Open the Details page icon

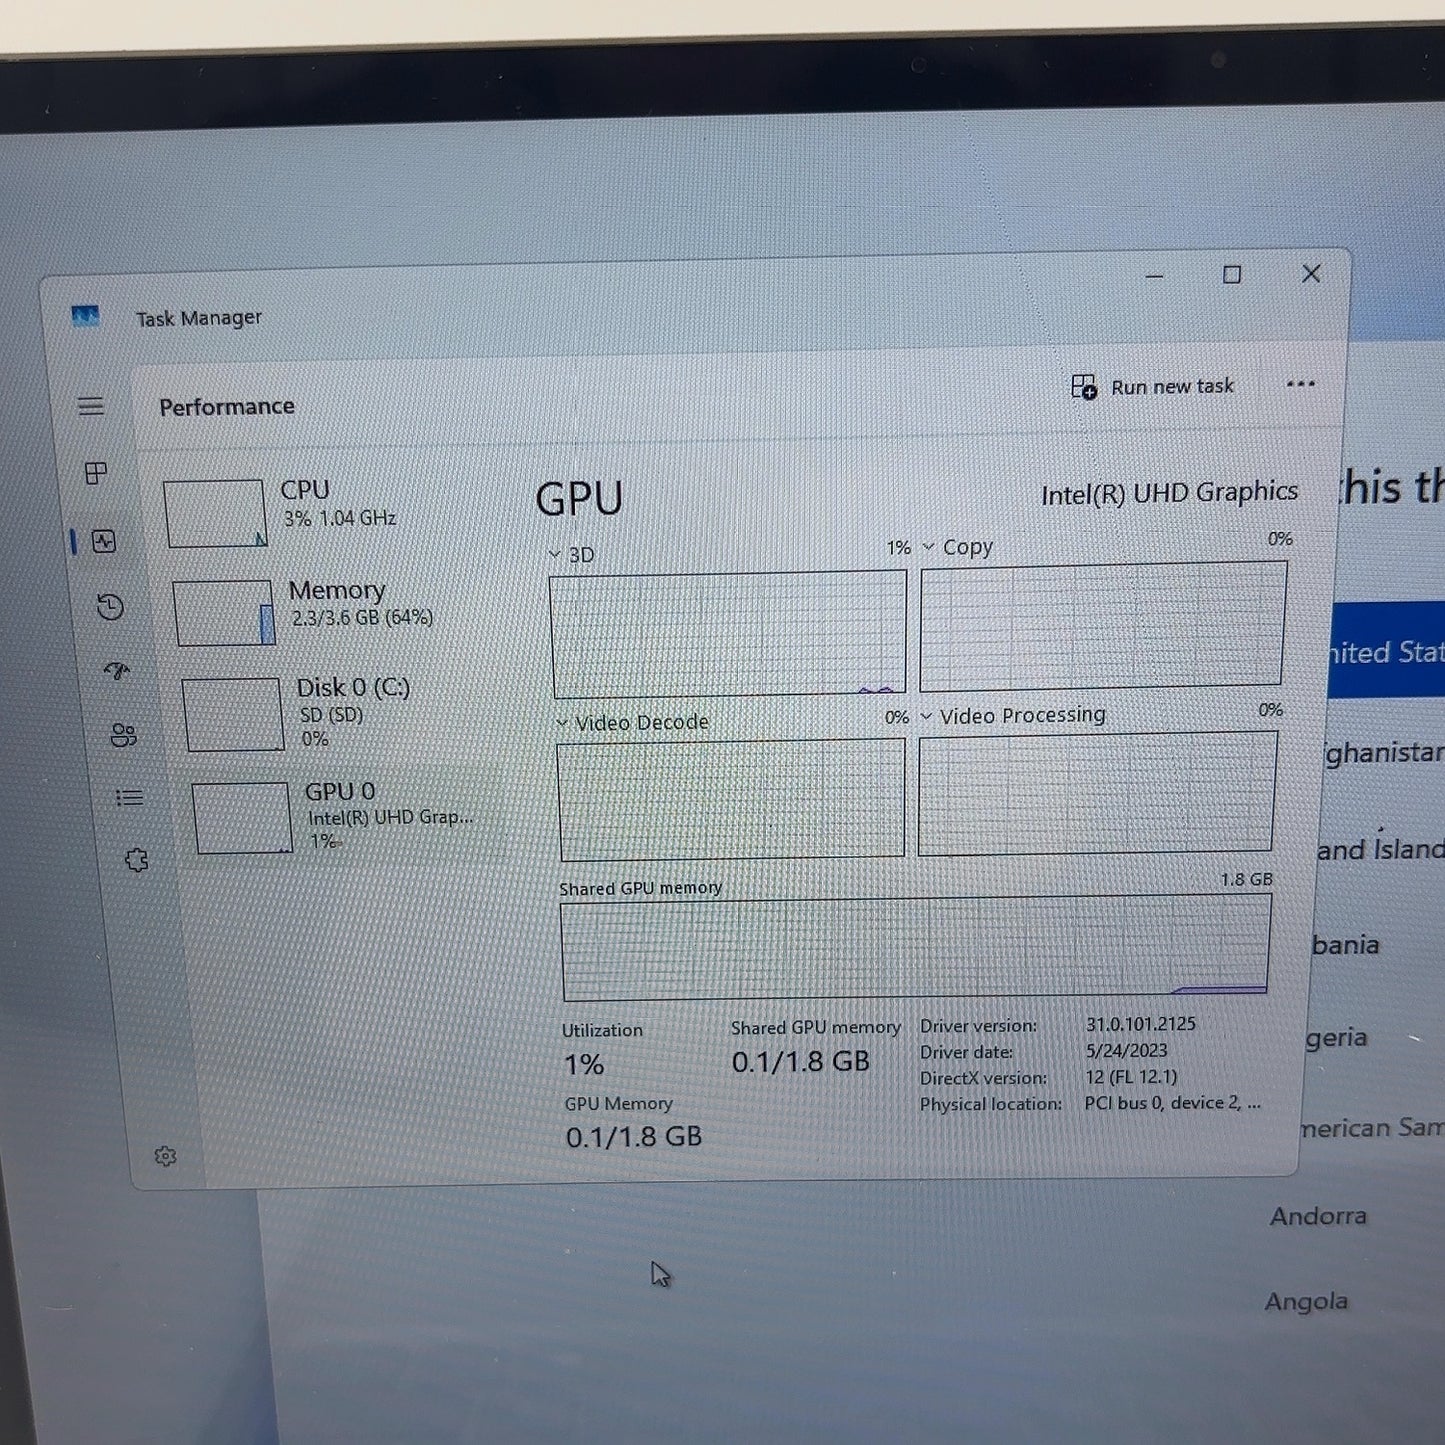130,798
